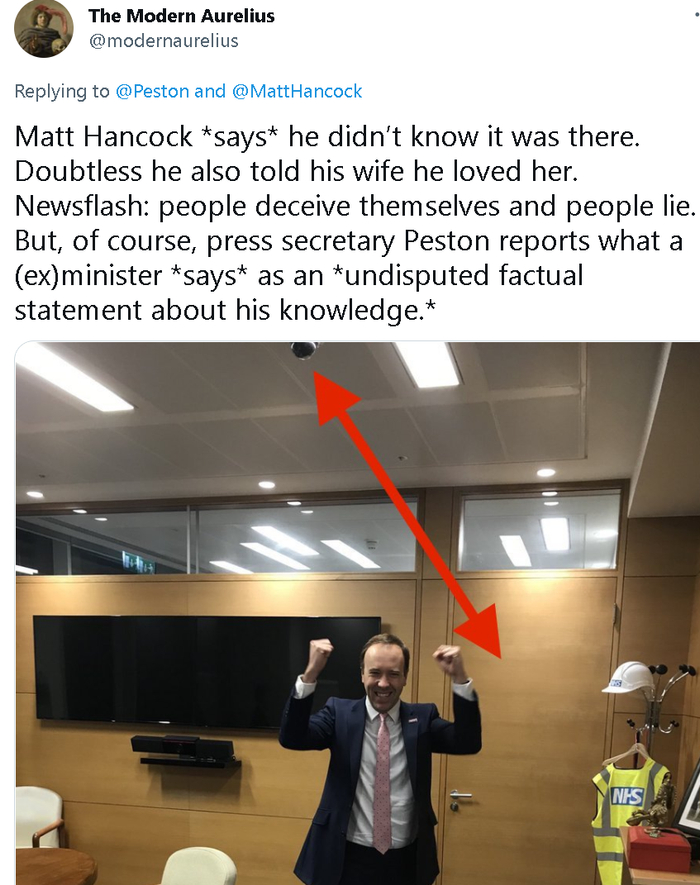
Task: Open The Modern Aurelius profile avatar
Action: 43,28
